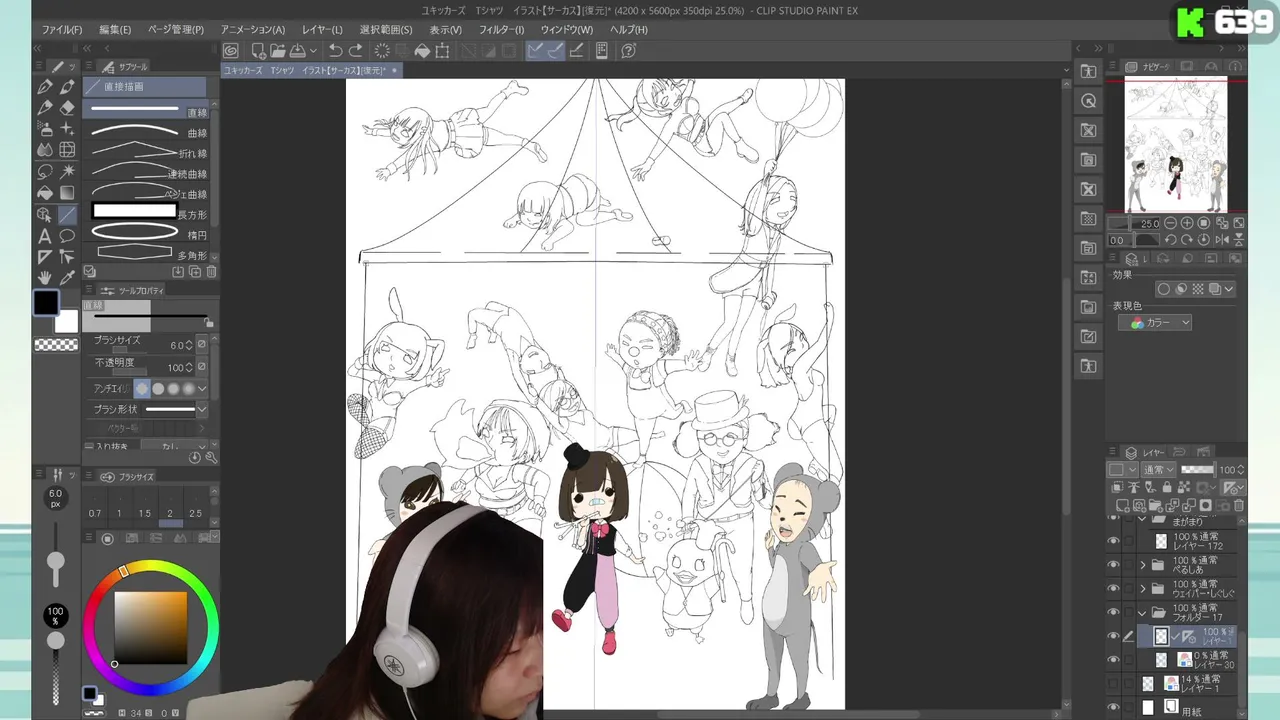Screen dimensions: 1280x720
Task: Click lock layer icon in Layer panel
Action: [x=1166, y=488]
